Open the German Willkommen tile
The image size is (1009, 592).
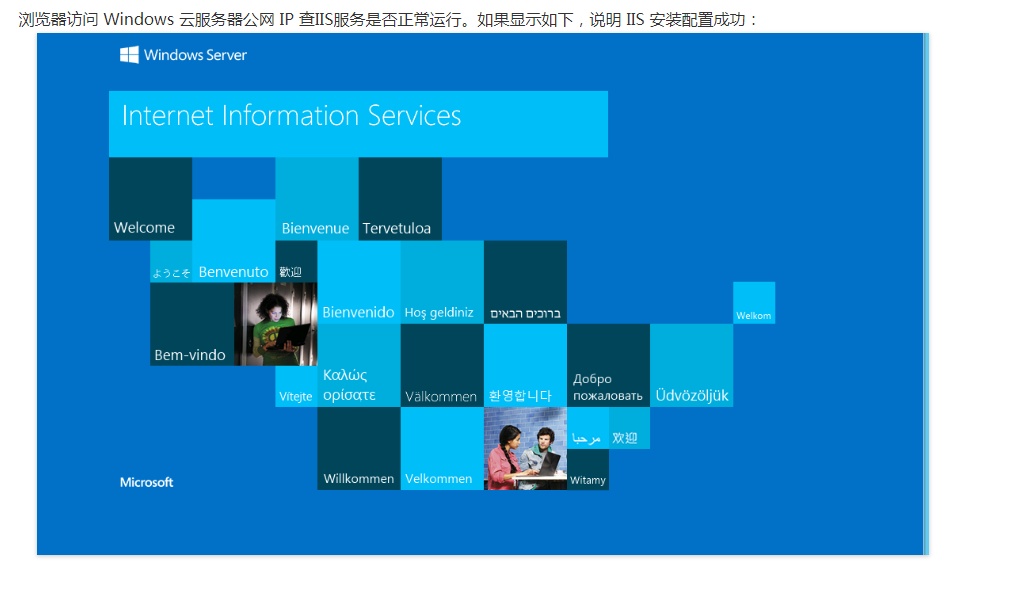pos(359,449)
